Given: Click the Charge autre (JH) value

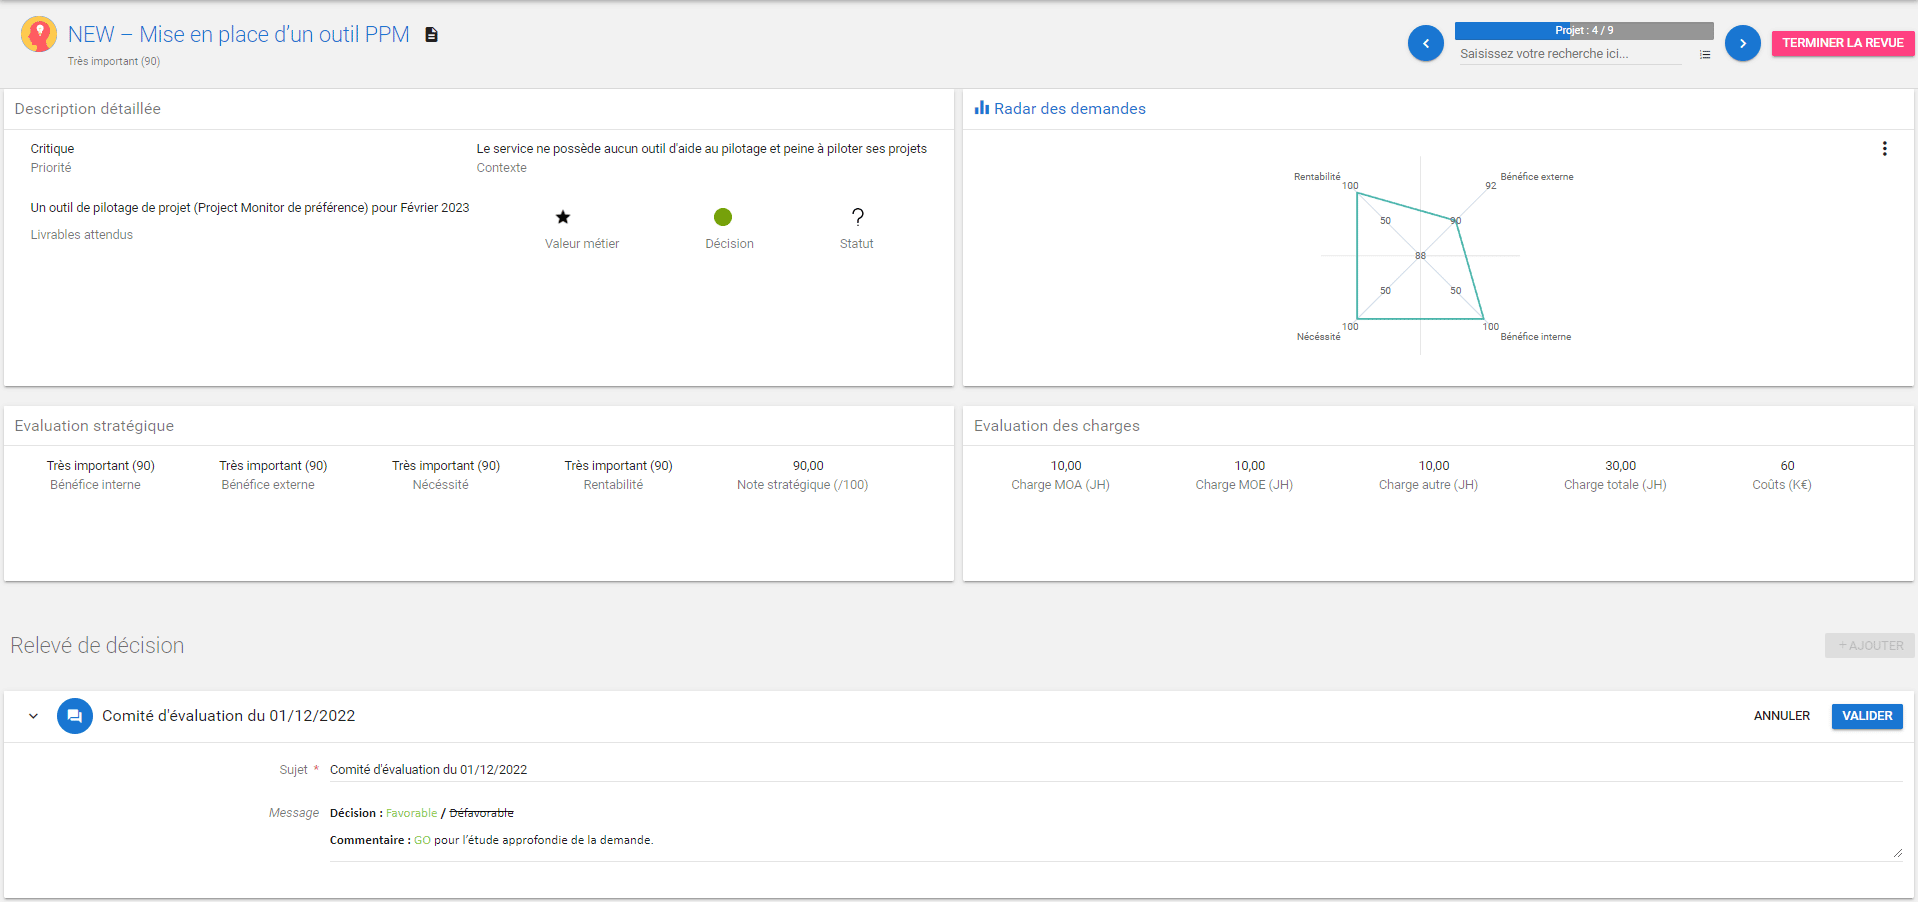Looking at the screenshot, I should 1434,466.
